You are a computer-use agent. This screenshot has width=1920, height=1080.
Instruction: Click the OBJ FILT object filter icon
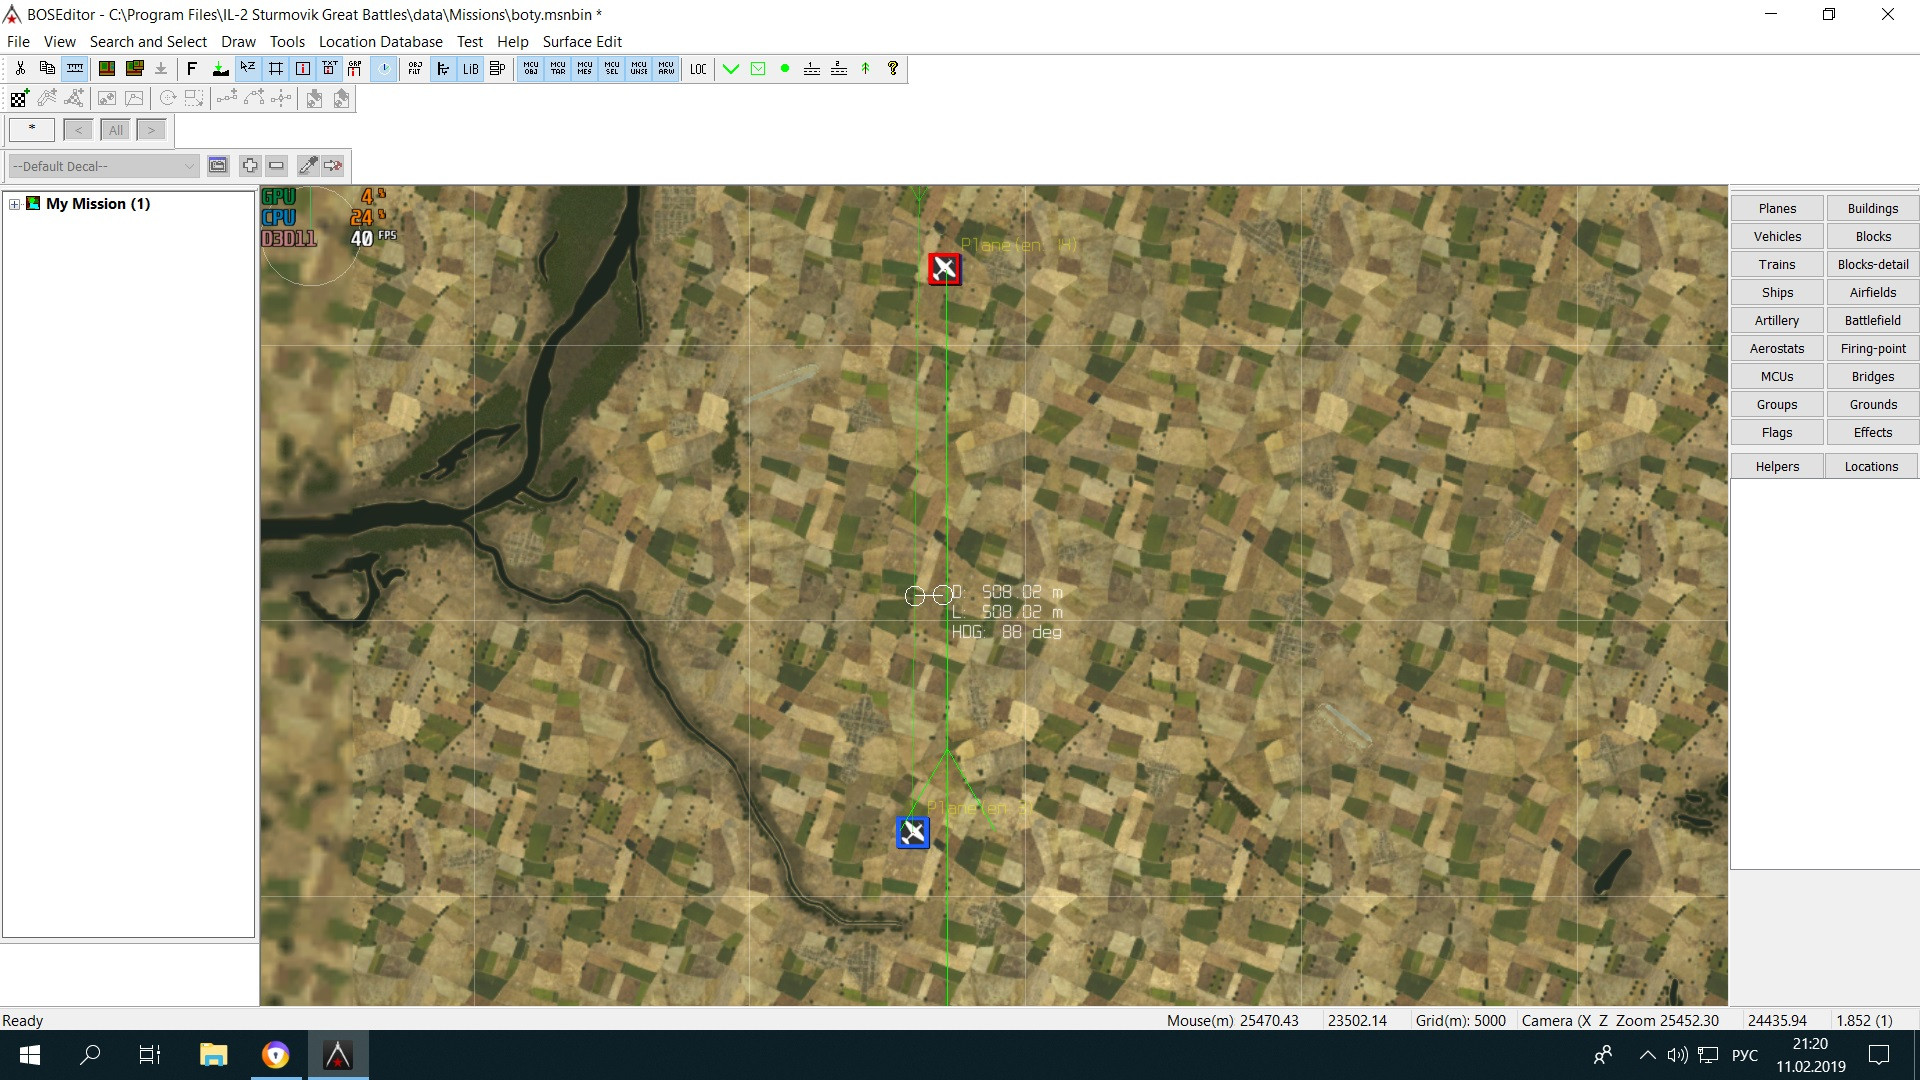coord(415,68)
